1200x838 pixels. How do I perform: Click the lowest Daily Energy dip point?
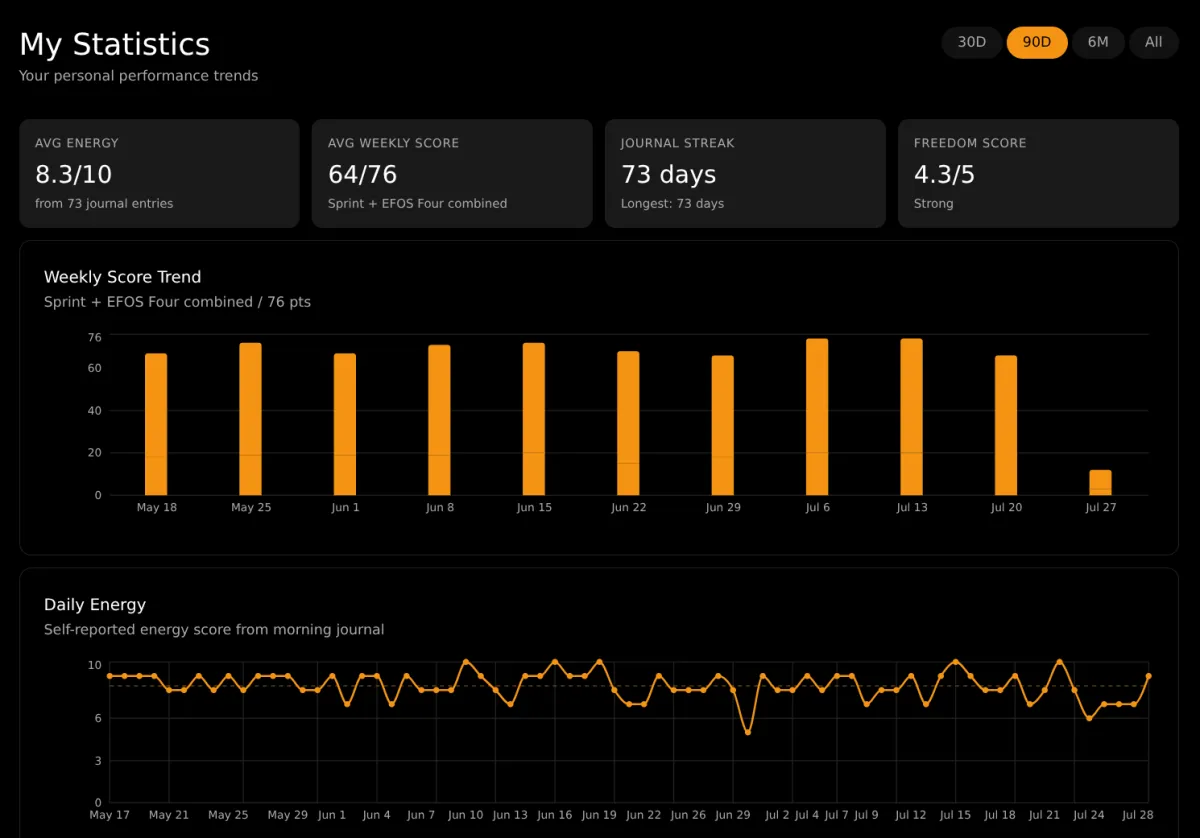pos(747,732)
